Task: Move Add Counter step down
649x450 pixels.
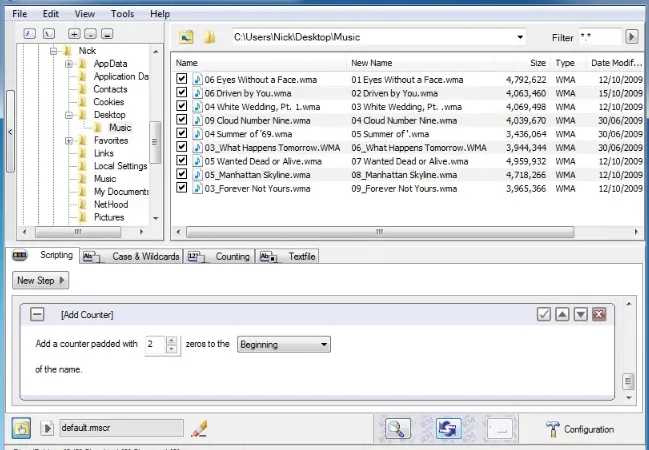Action: (581, 314)
